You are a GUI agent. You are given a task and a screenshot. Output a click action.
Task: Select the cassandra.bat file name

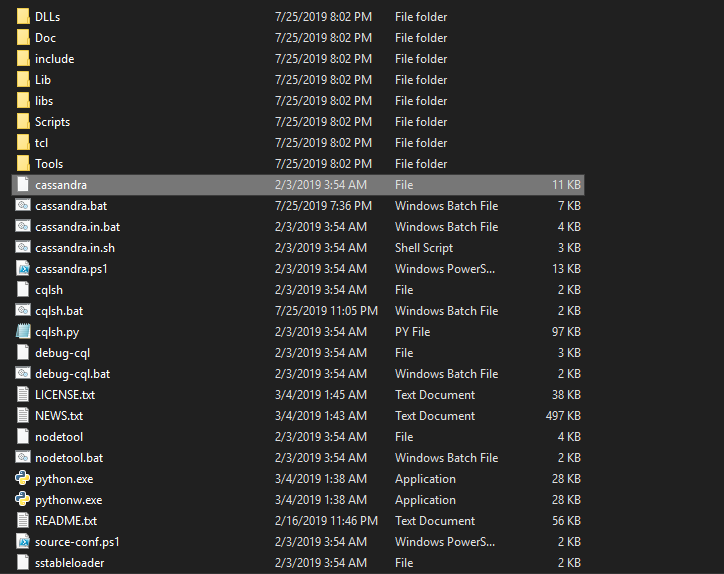click(71, 205)
